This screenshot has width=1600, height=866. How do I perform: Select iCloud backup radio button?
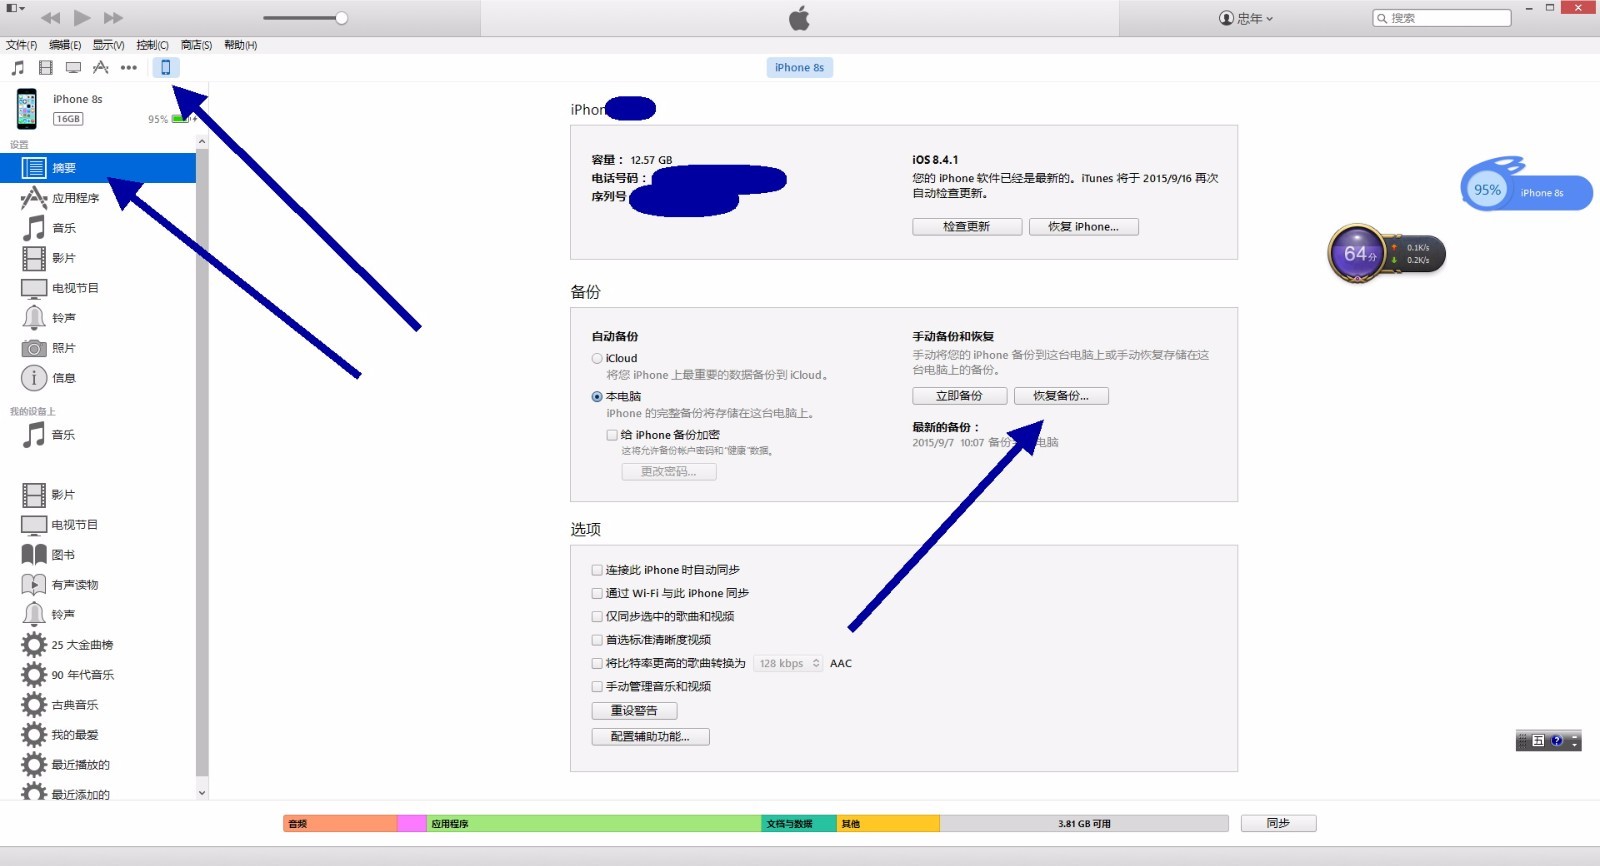pyautogui.click(x=597, y=358)
